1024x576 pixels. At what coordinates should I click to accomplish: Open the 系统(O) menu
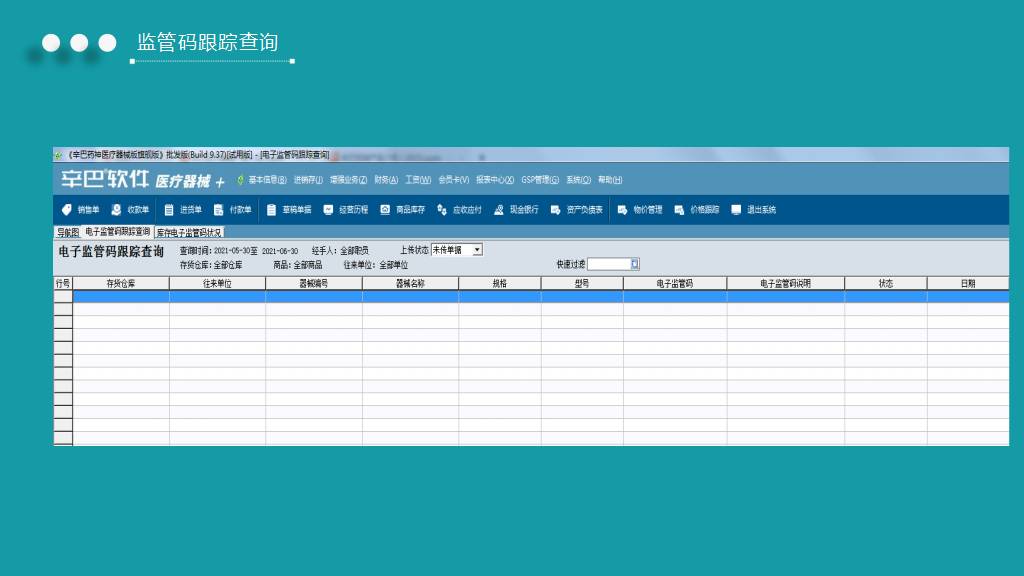(579, 180)
